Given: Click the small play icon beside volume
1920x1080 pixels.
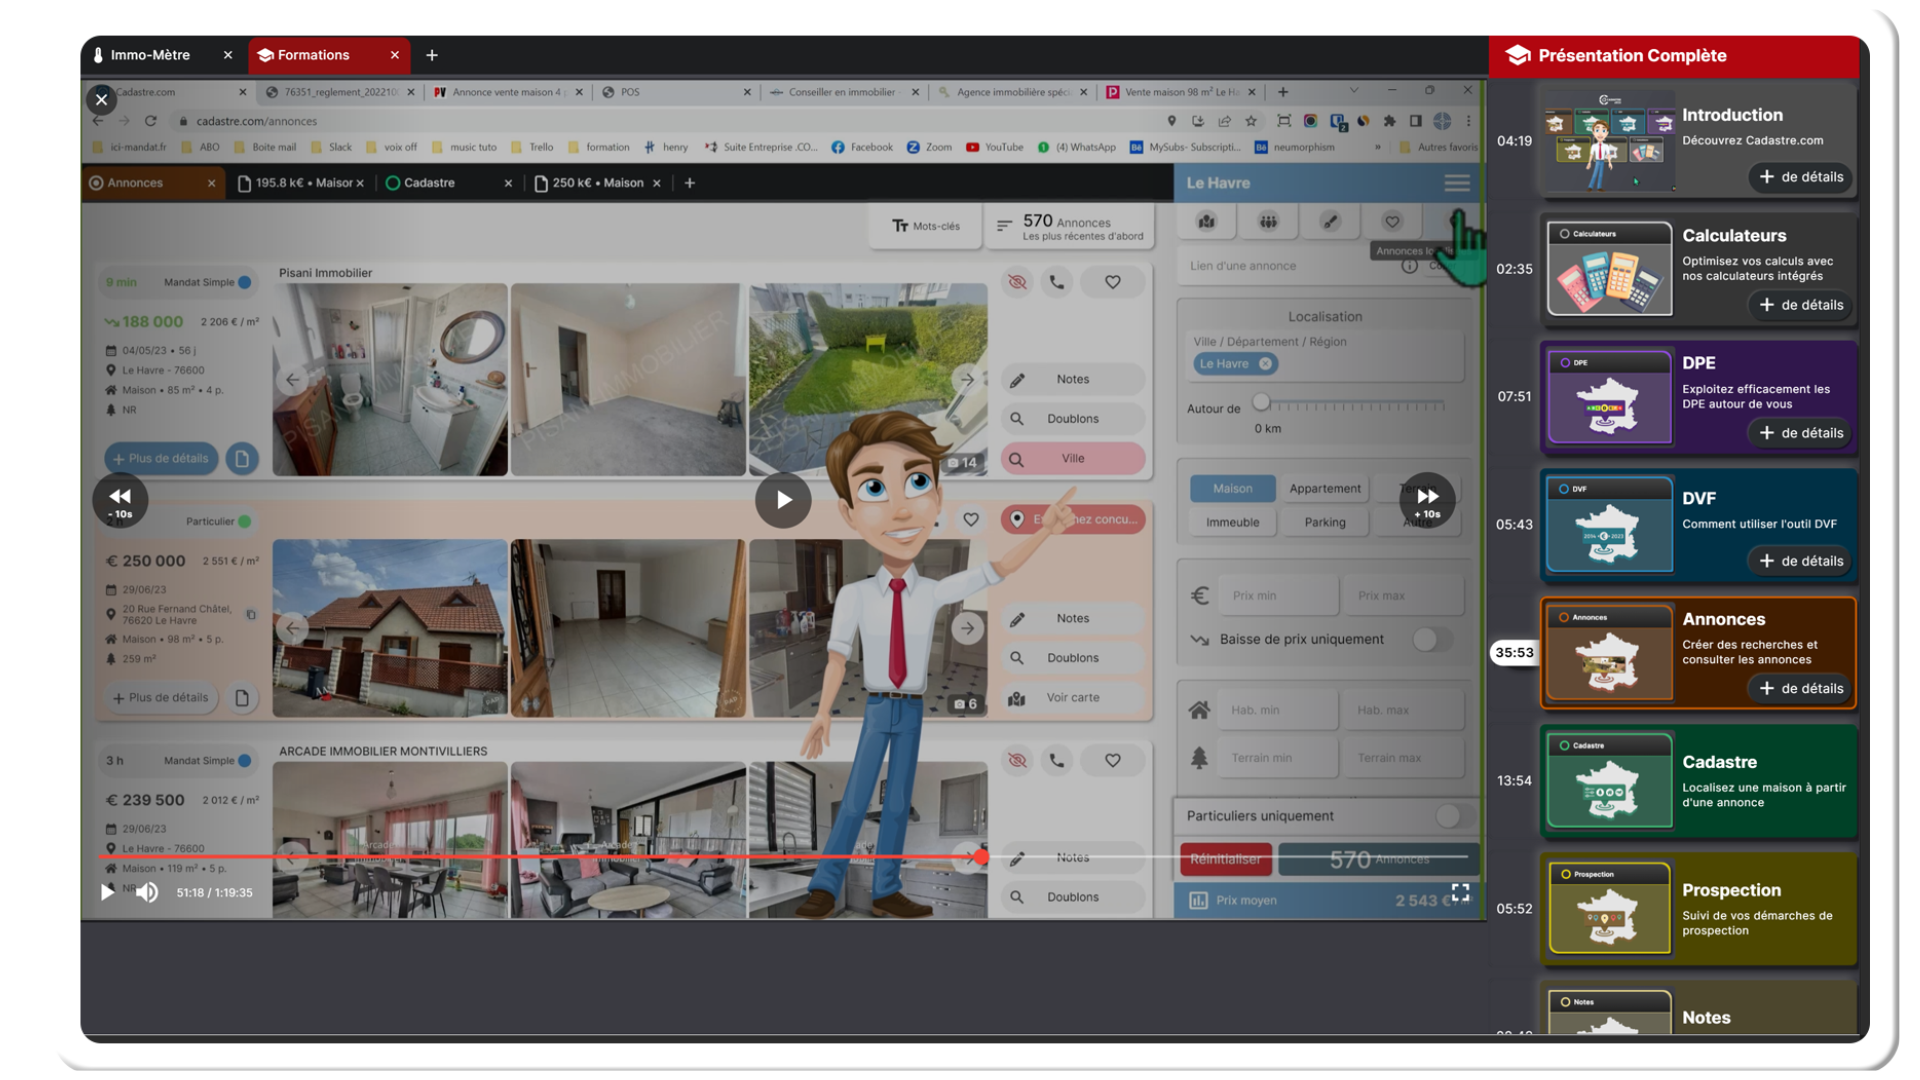Looking at the screenshot, I should coord(107,892).
